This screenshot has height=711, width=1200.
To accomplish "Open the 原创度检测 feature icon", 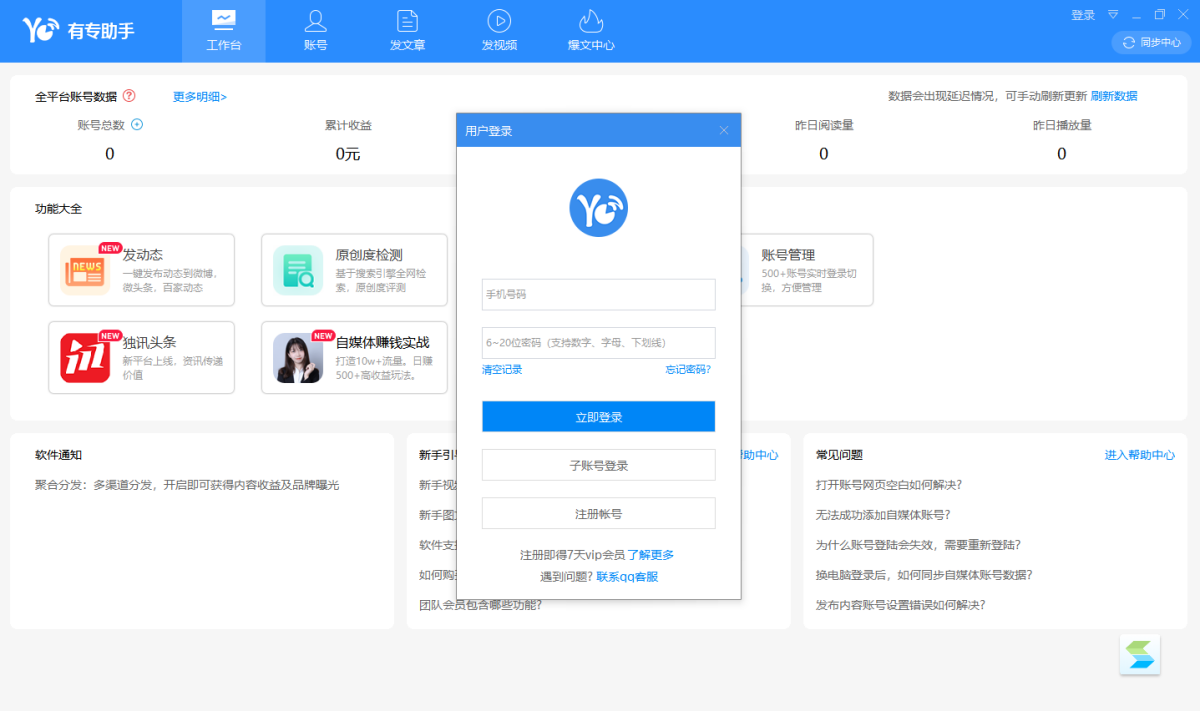I will [x=298, y=270].
